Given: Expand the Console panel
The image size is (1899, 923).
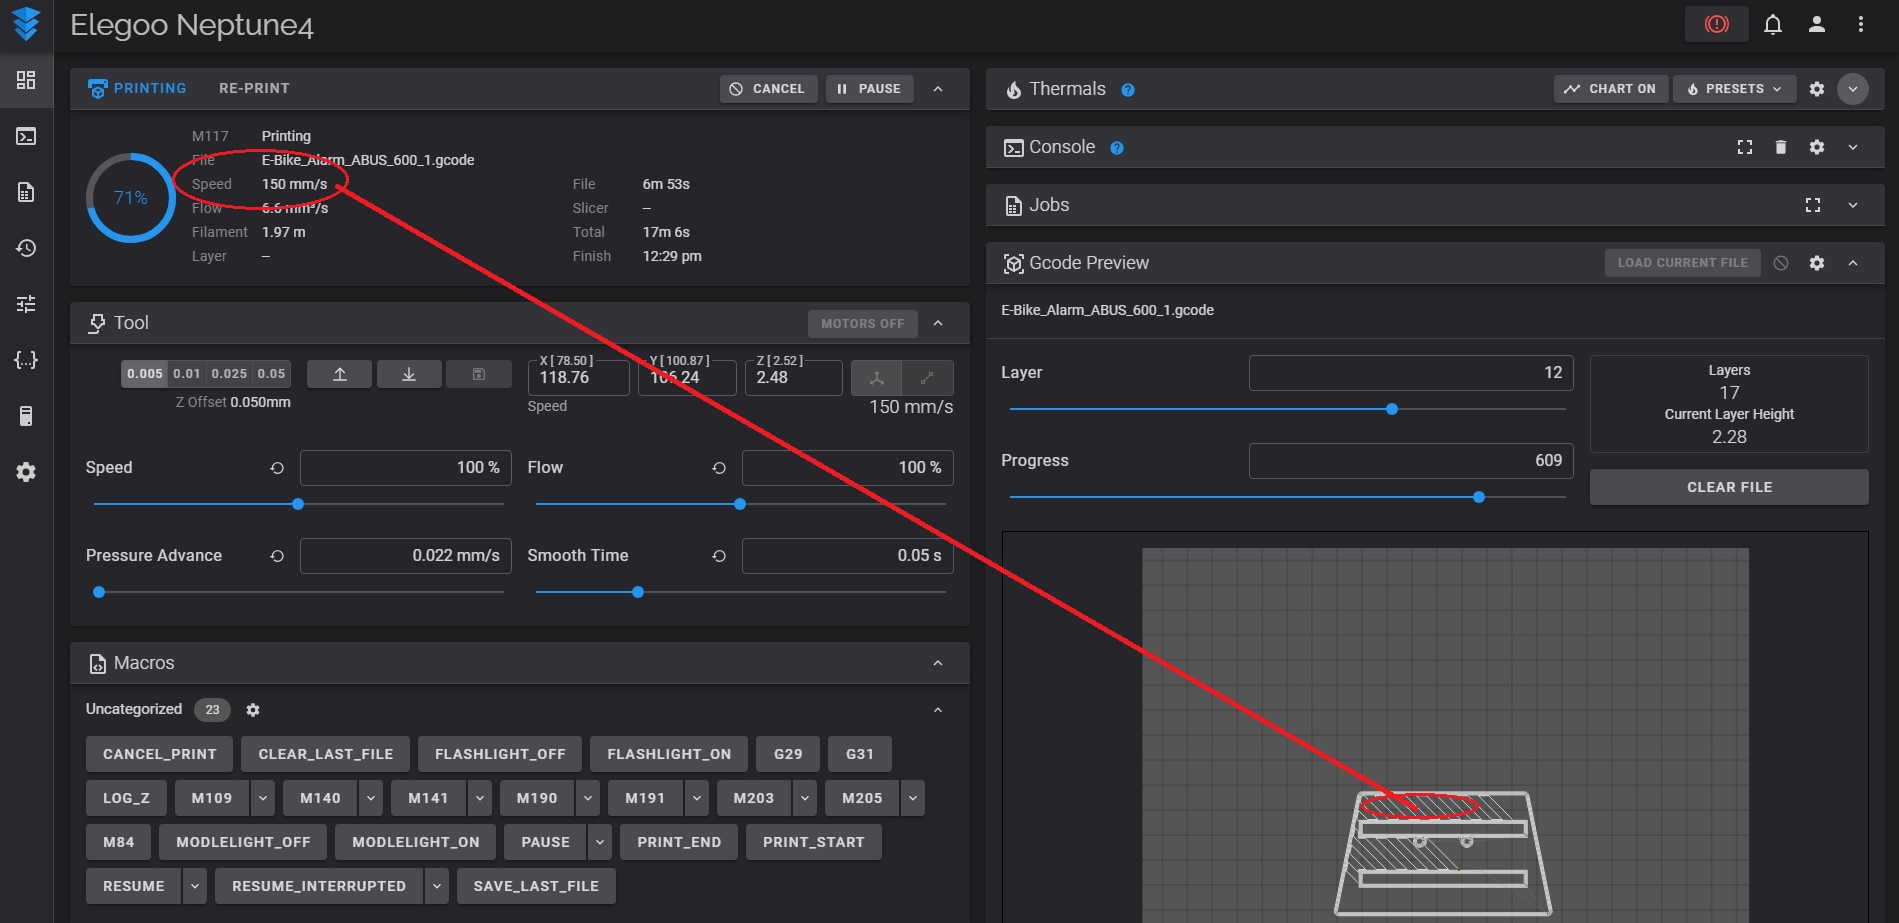Looking at the screenshot, I should point(1853,147).
